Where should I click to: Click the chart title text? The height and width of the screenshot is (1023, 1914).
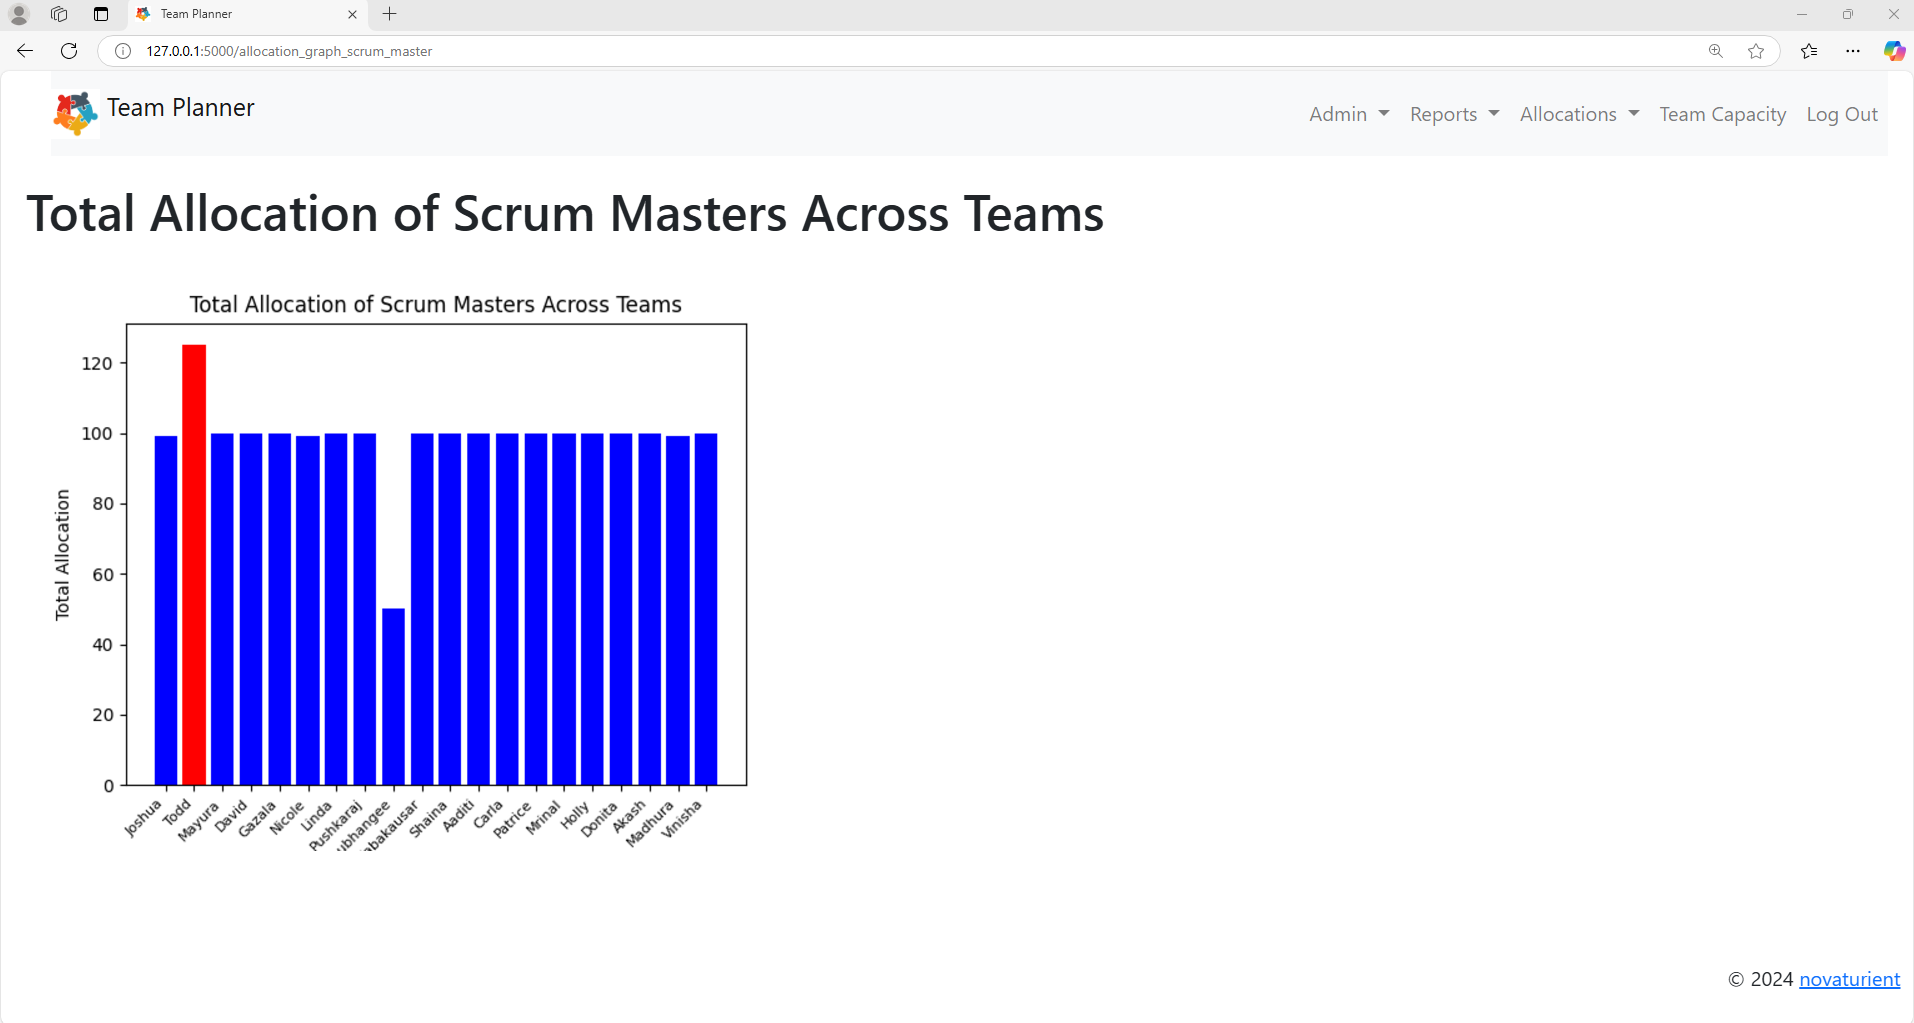pos(436,304)
